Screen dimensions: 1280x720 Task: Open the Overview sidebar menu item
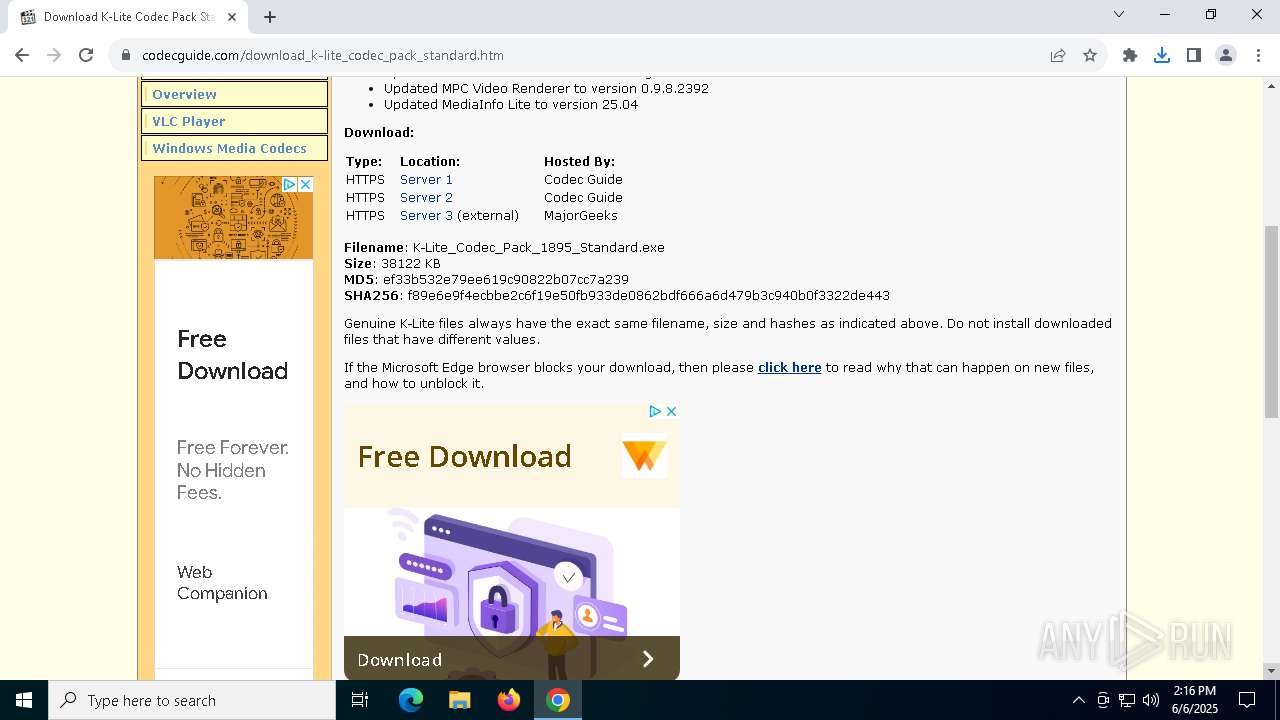235,94
